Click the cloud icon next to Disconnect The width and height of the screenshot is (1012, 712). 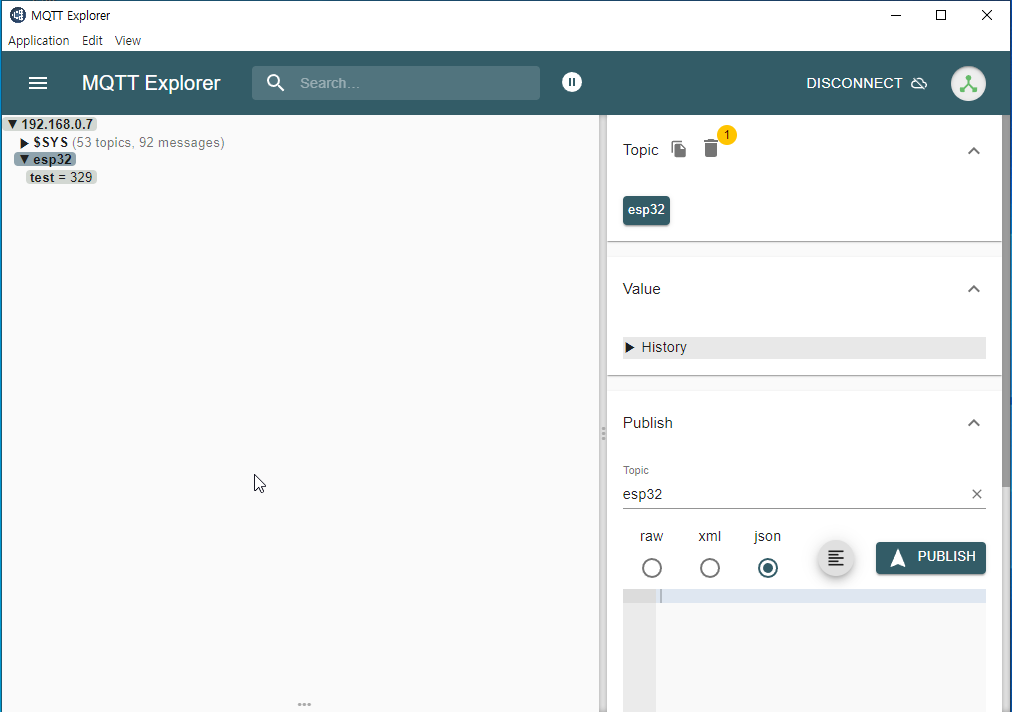(x=919, y=83)
